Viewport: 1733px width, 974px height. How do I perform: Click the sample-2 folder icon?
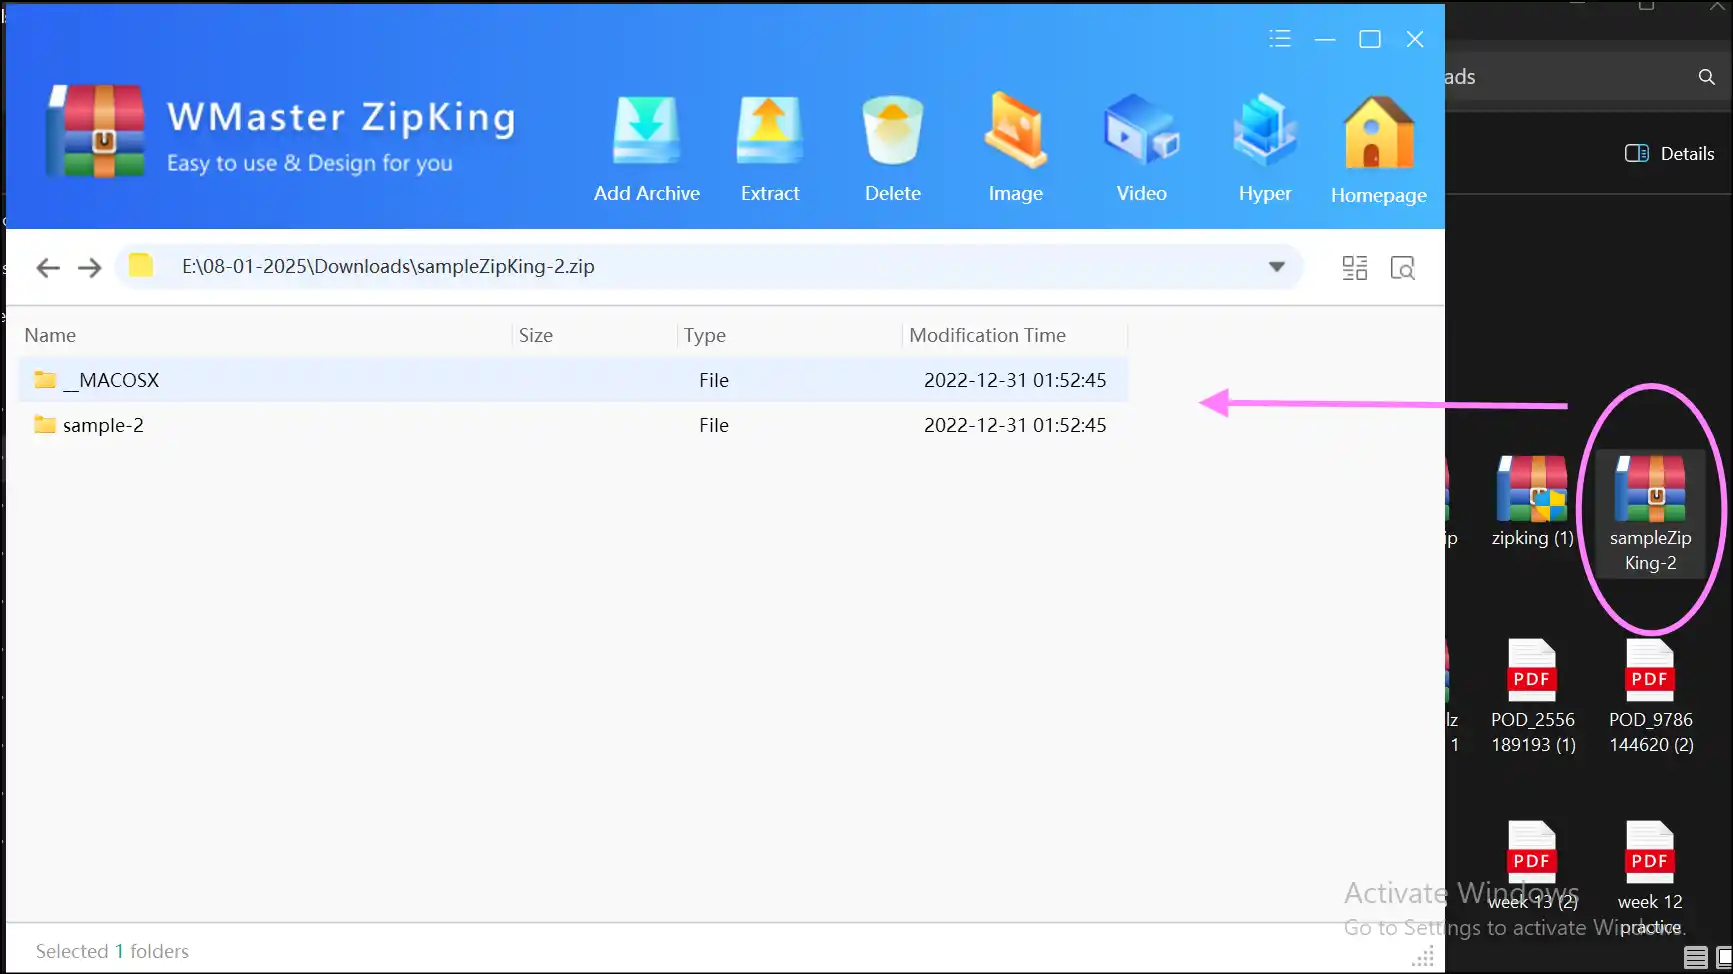click(45, 425)
